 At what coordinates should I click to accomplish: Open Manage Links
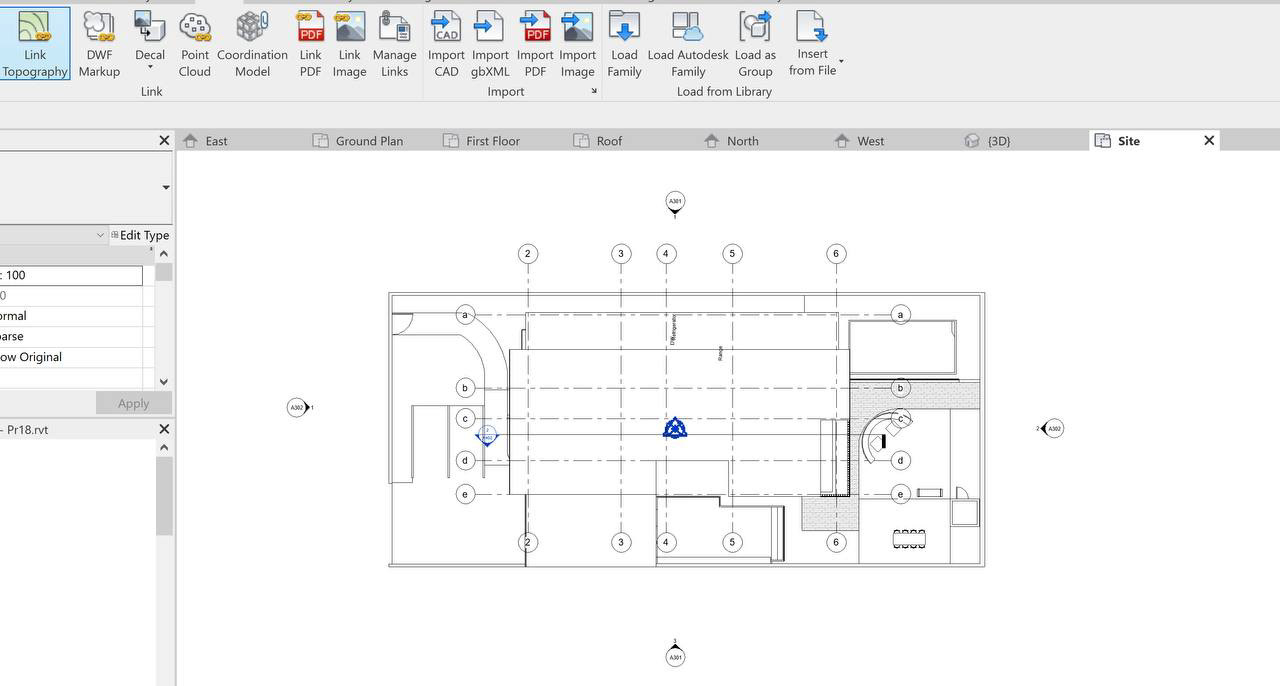[394, 44]
